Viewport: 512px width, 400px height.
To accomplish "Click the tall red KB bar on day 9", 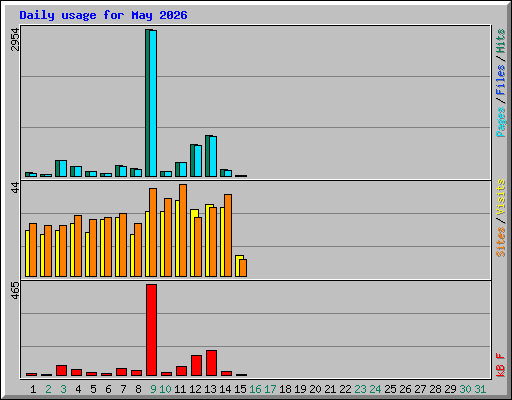I will click(x=151, y=330).
